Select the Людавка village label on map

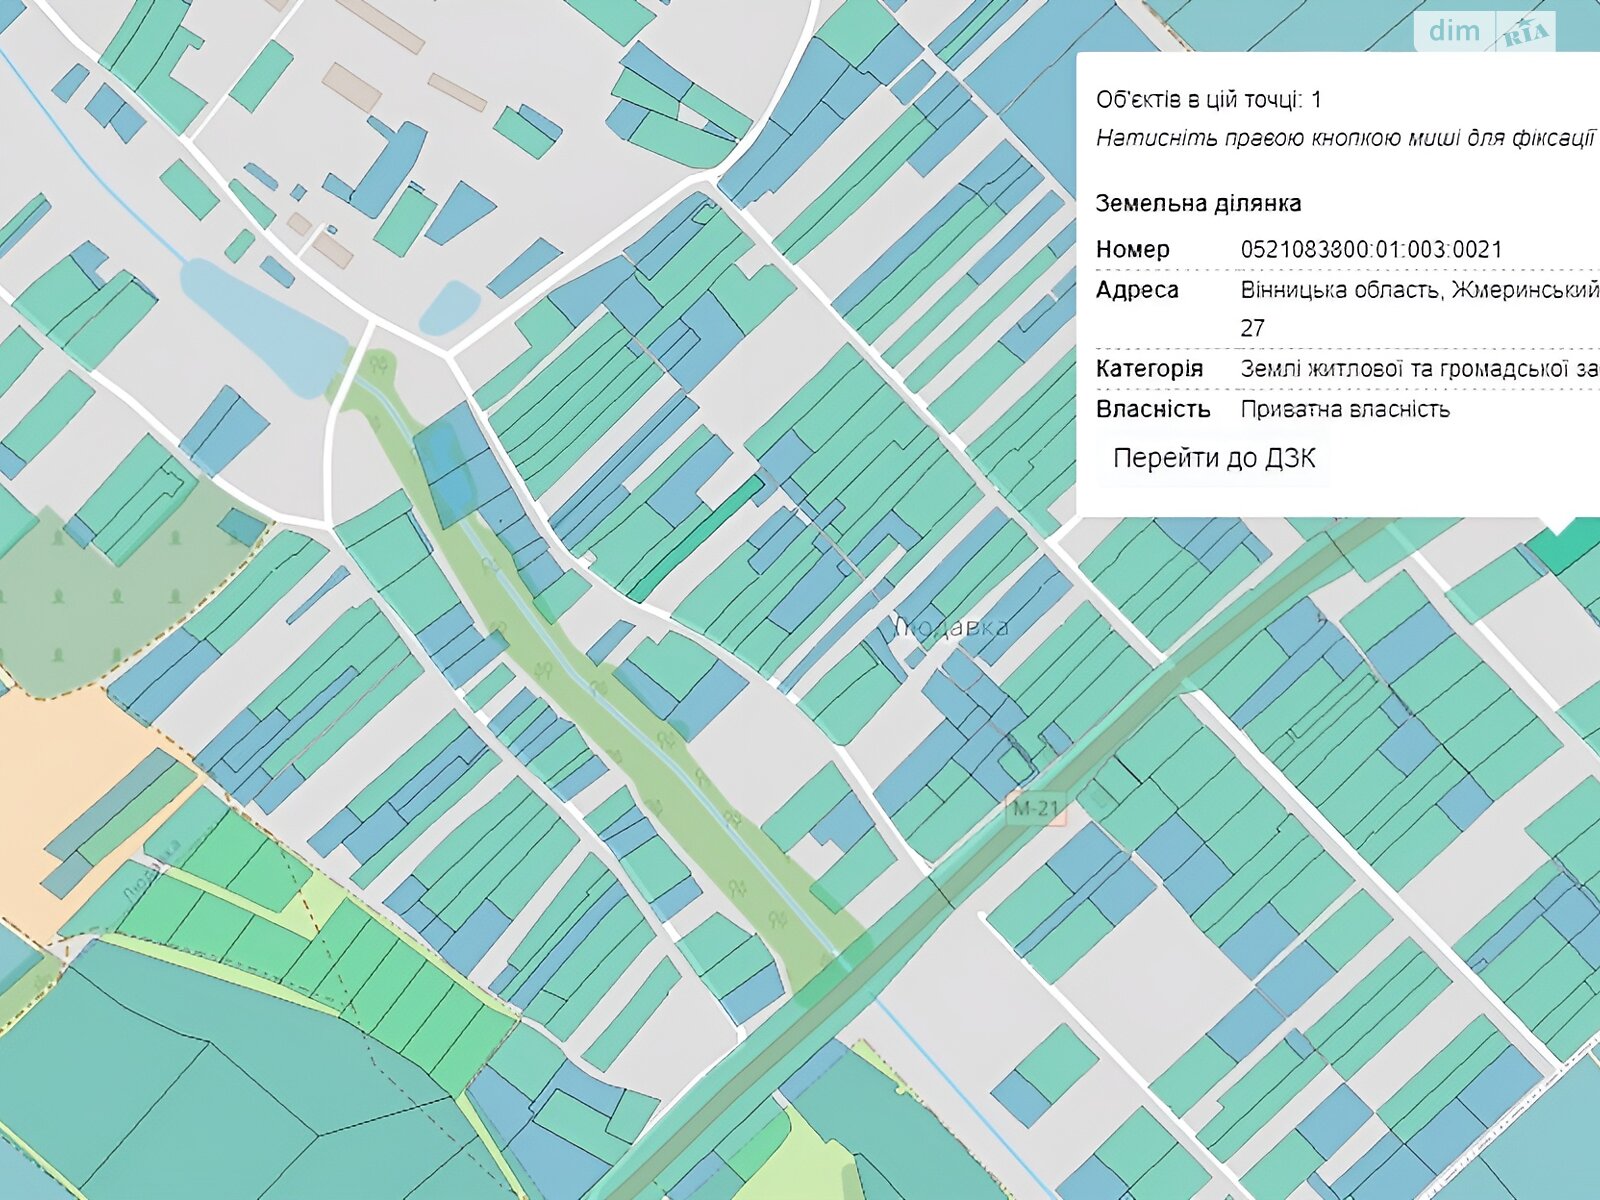[950, 628]
